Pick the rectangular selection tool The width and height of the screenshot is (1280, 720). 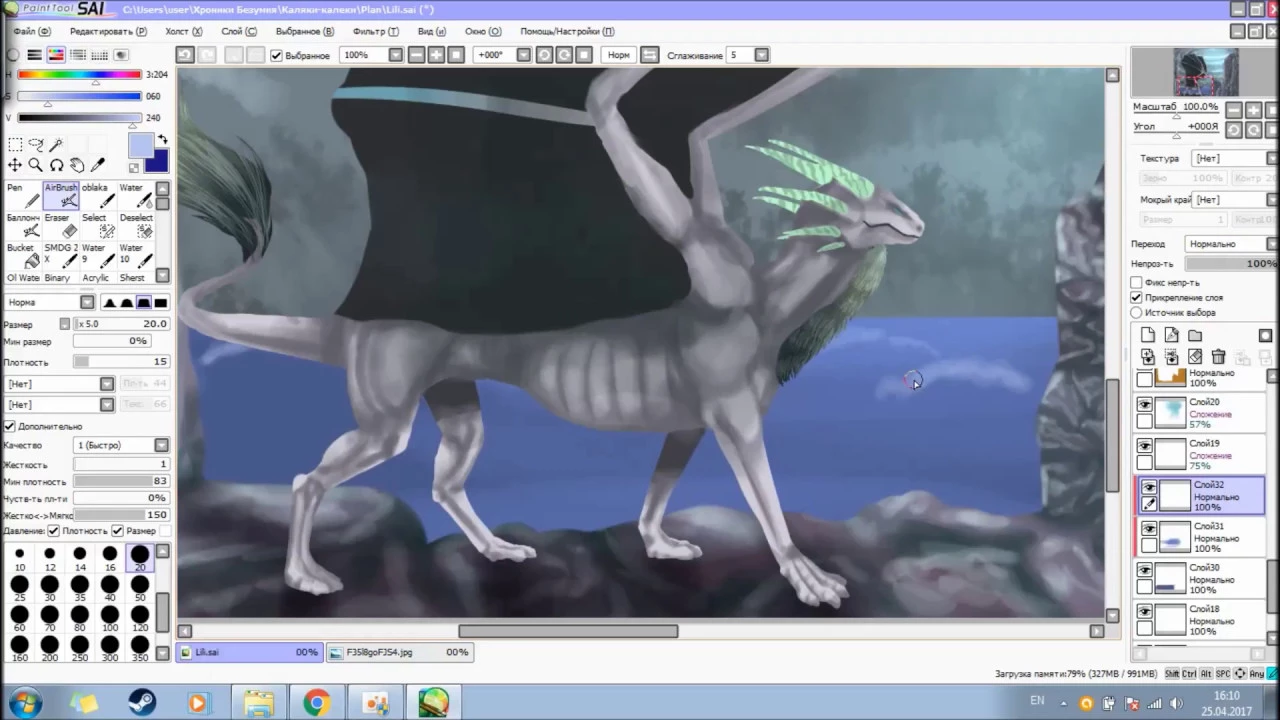tap(15, 145)
